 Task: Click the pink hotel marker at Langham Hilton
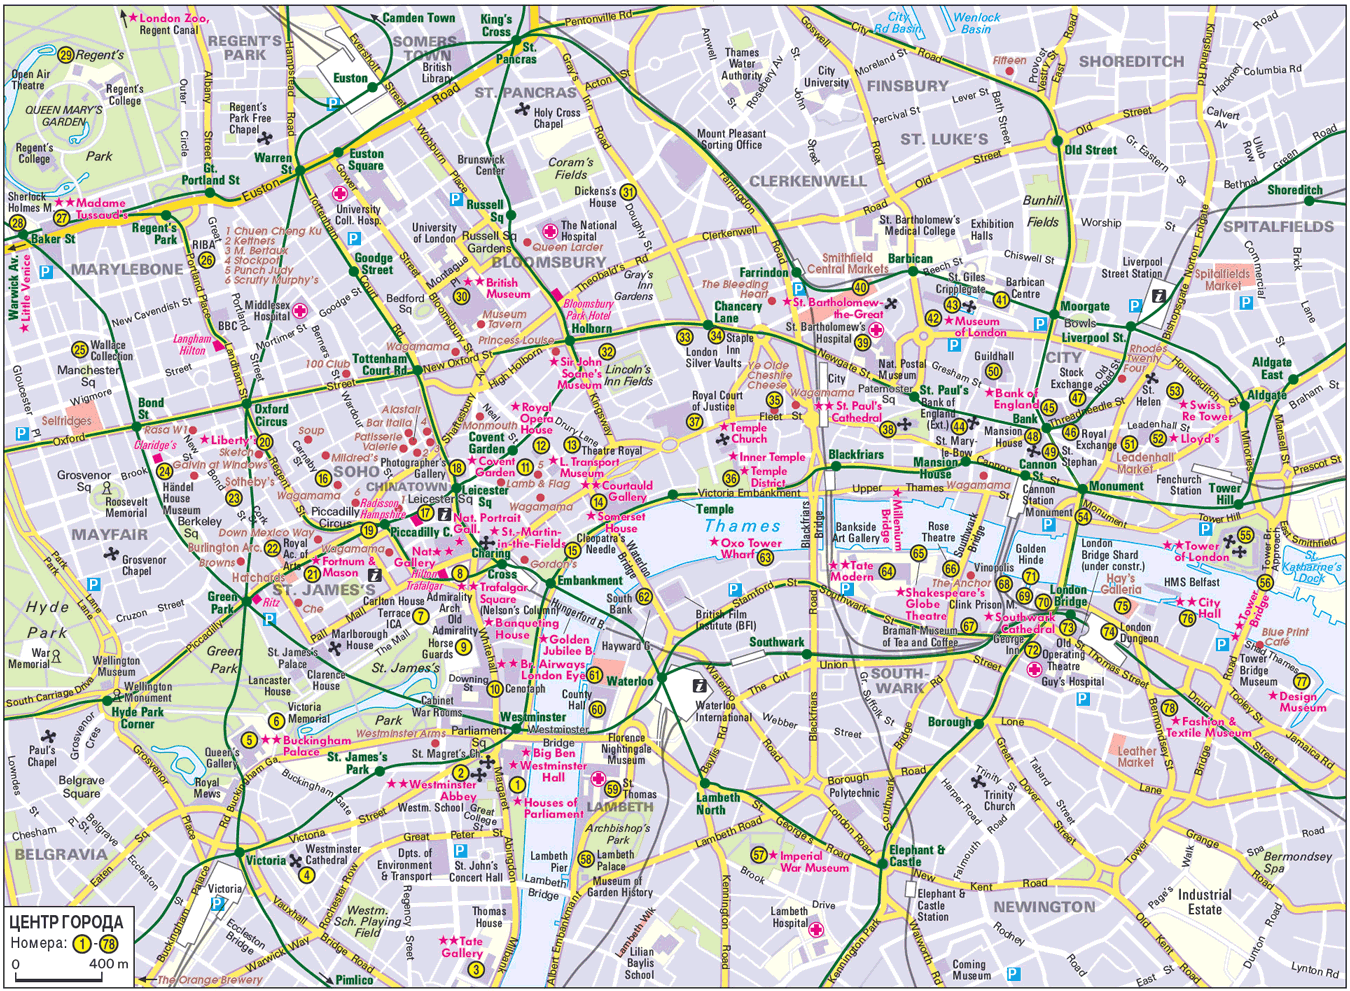coord(217,345)
